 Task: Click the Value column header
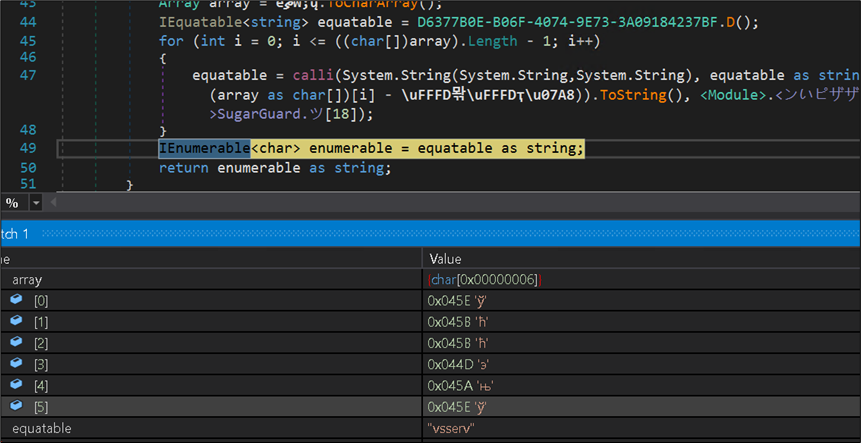(445, 258)
